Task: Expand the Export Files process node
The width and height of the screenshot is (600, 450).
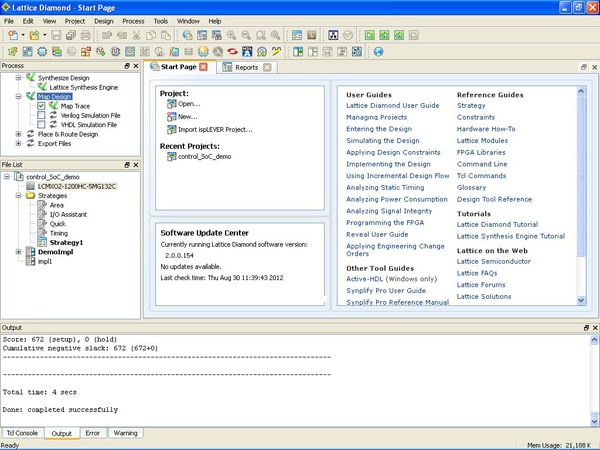Action: [x=18, y=144]
